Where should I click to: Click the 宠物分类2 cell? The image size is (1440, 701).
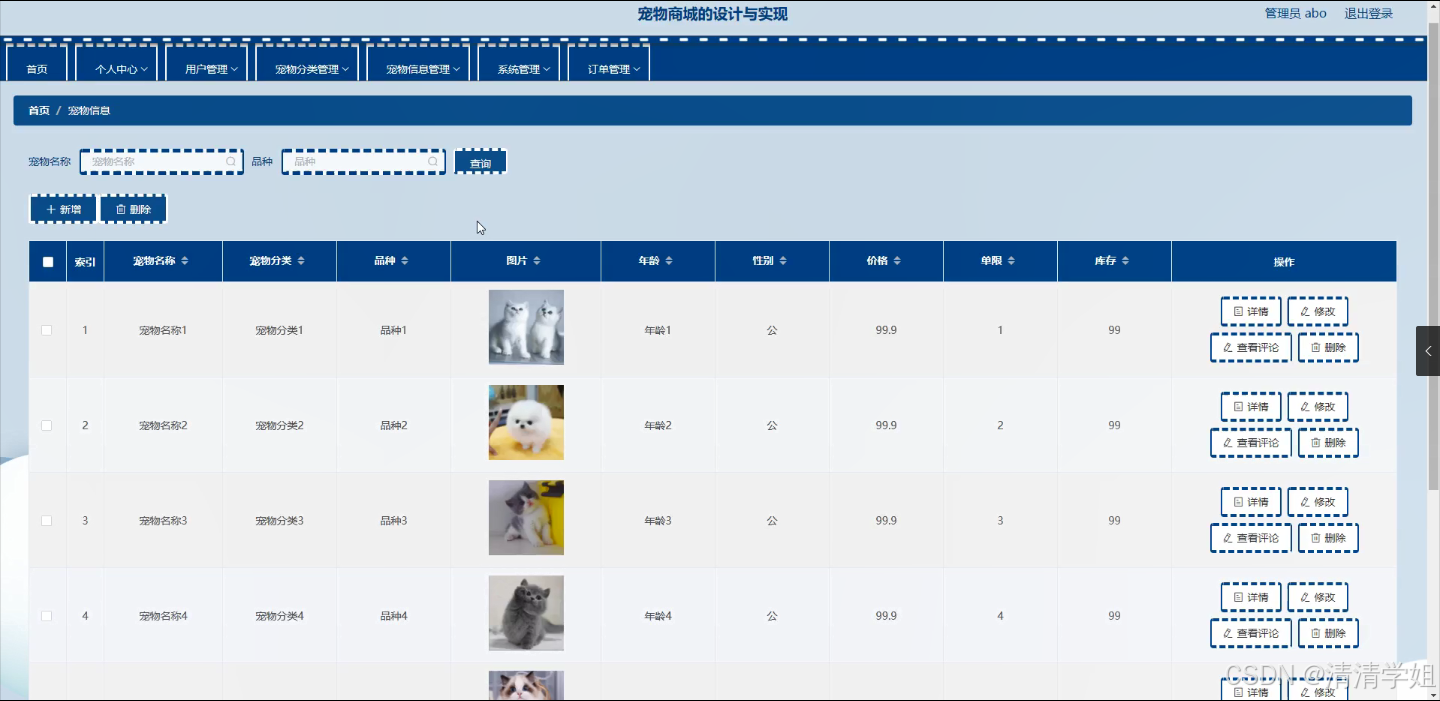tap(279, 425)
